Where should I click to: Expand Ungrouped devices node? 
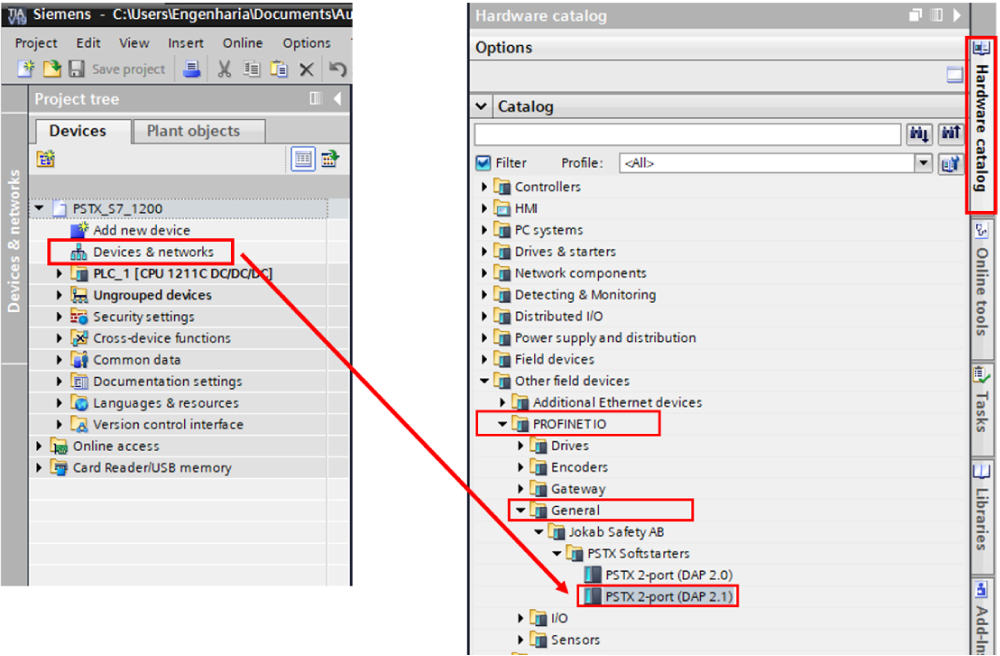click(59, 295)
